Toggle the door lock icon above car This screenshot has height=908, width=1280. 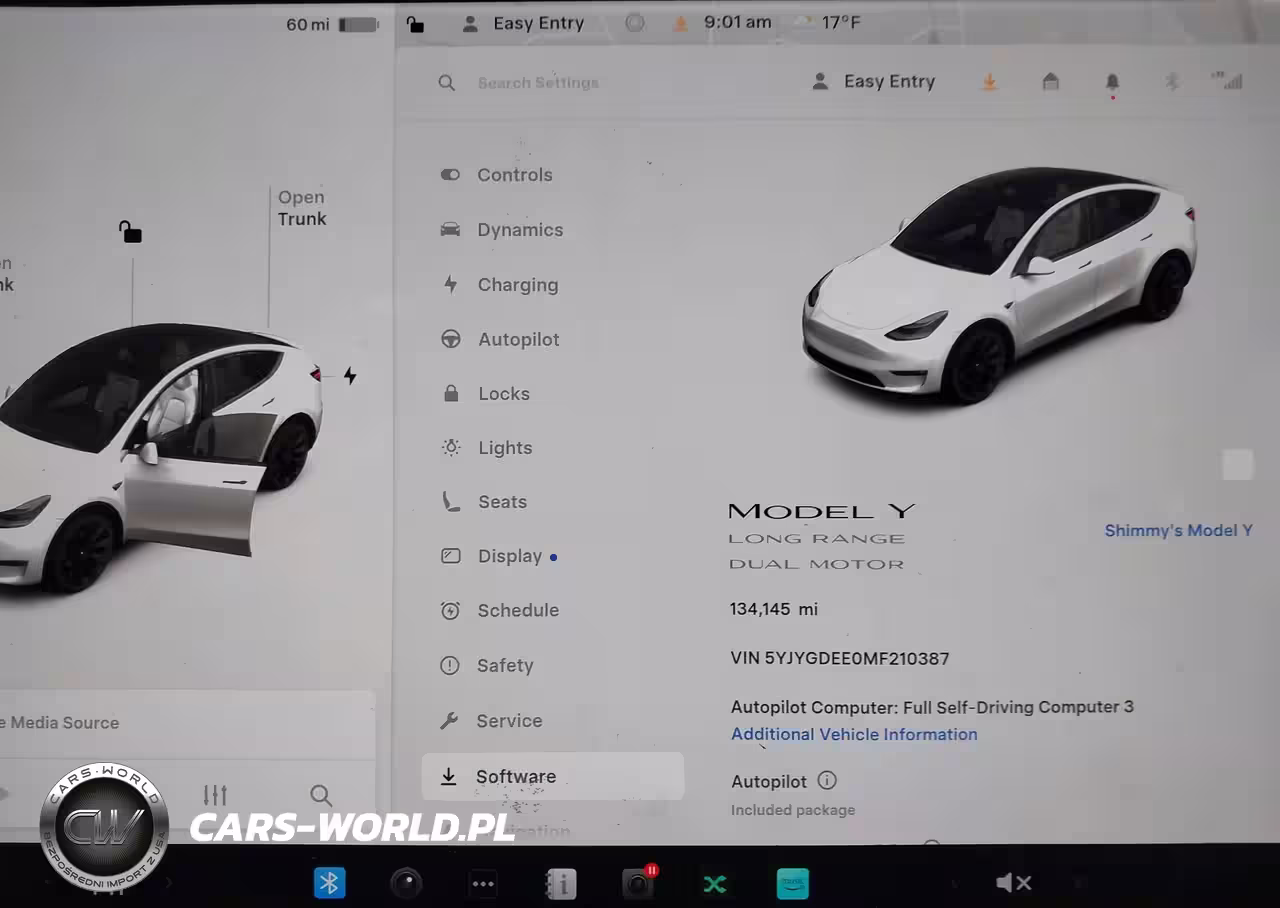(x=130, y=232)
